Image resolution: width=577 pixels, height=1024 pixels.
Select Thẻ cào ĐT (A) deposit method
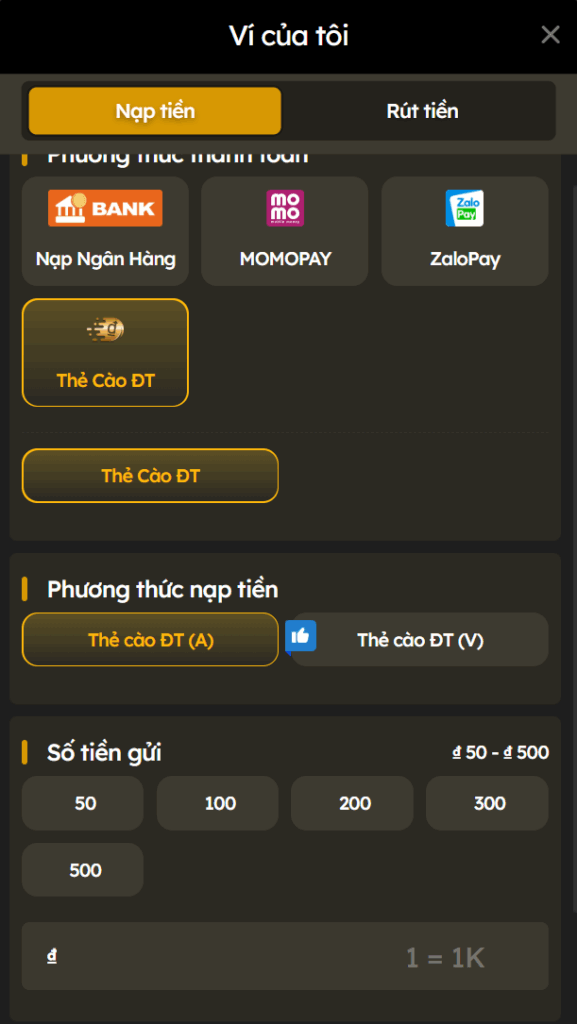coord(150,640)
